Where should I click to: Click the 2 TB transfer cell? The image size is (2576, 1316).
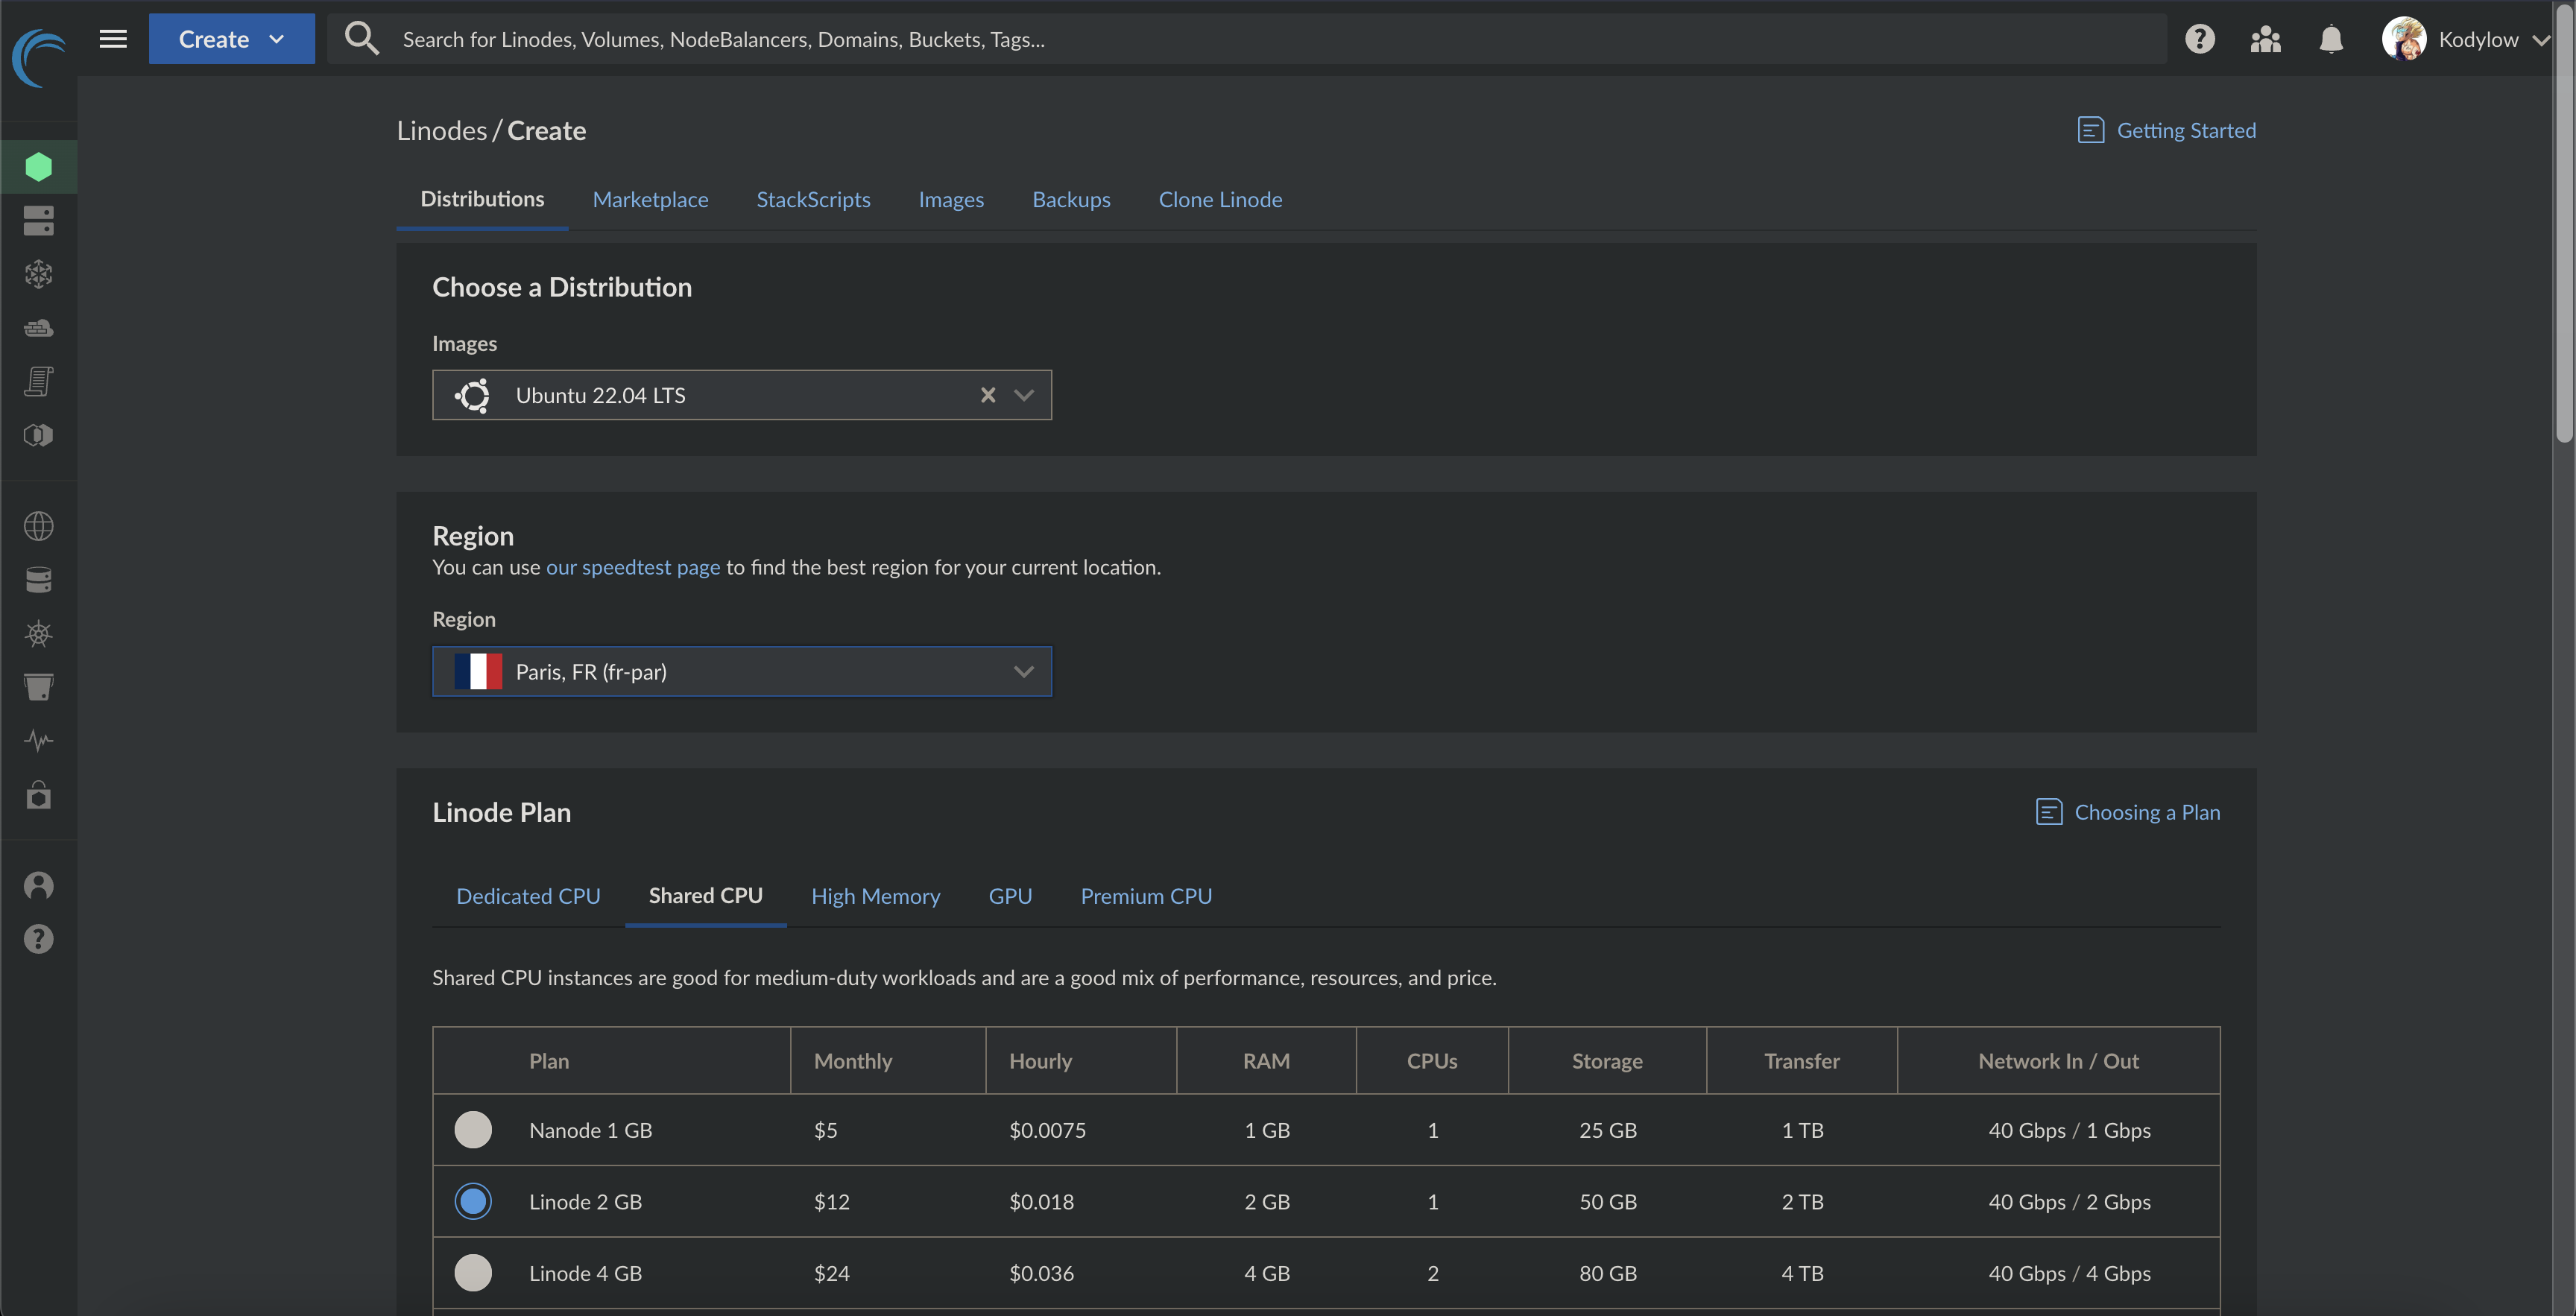[x=1802, y=1201]
